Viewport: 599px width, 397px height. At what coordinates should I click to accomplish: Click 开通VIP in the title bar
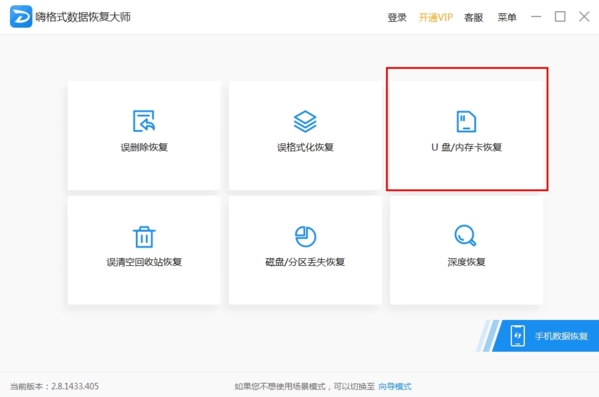(x=435, y=17)
